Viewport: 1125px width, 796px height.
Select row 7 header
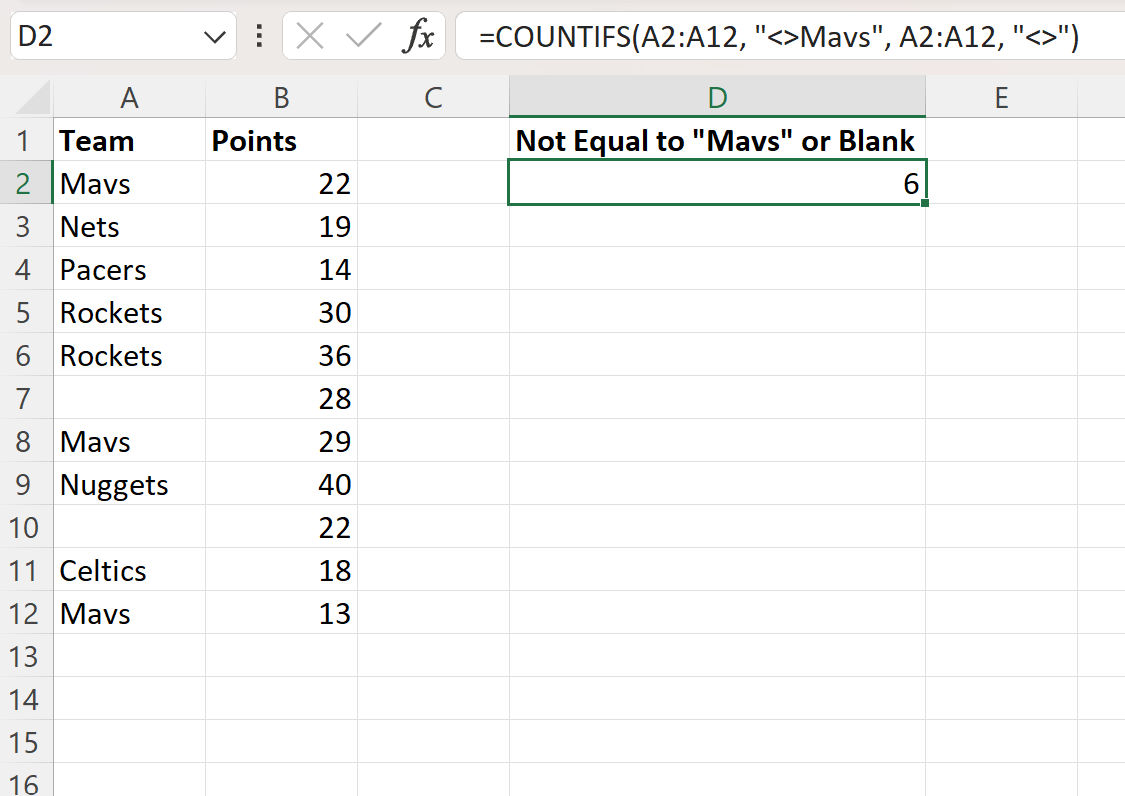click(x=26, y=399)
